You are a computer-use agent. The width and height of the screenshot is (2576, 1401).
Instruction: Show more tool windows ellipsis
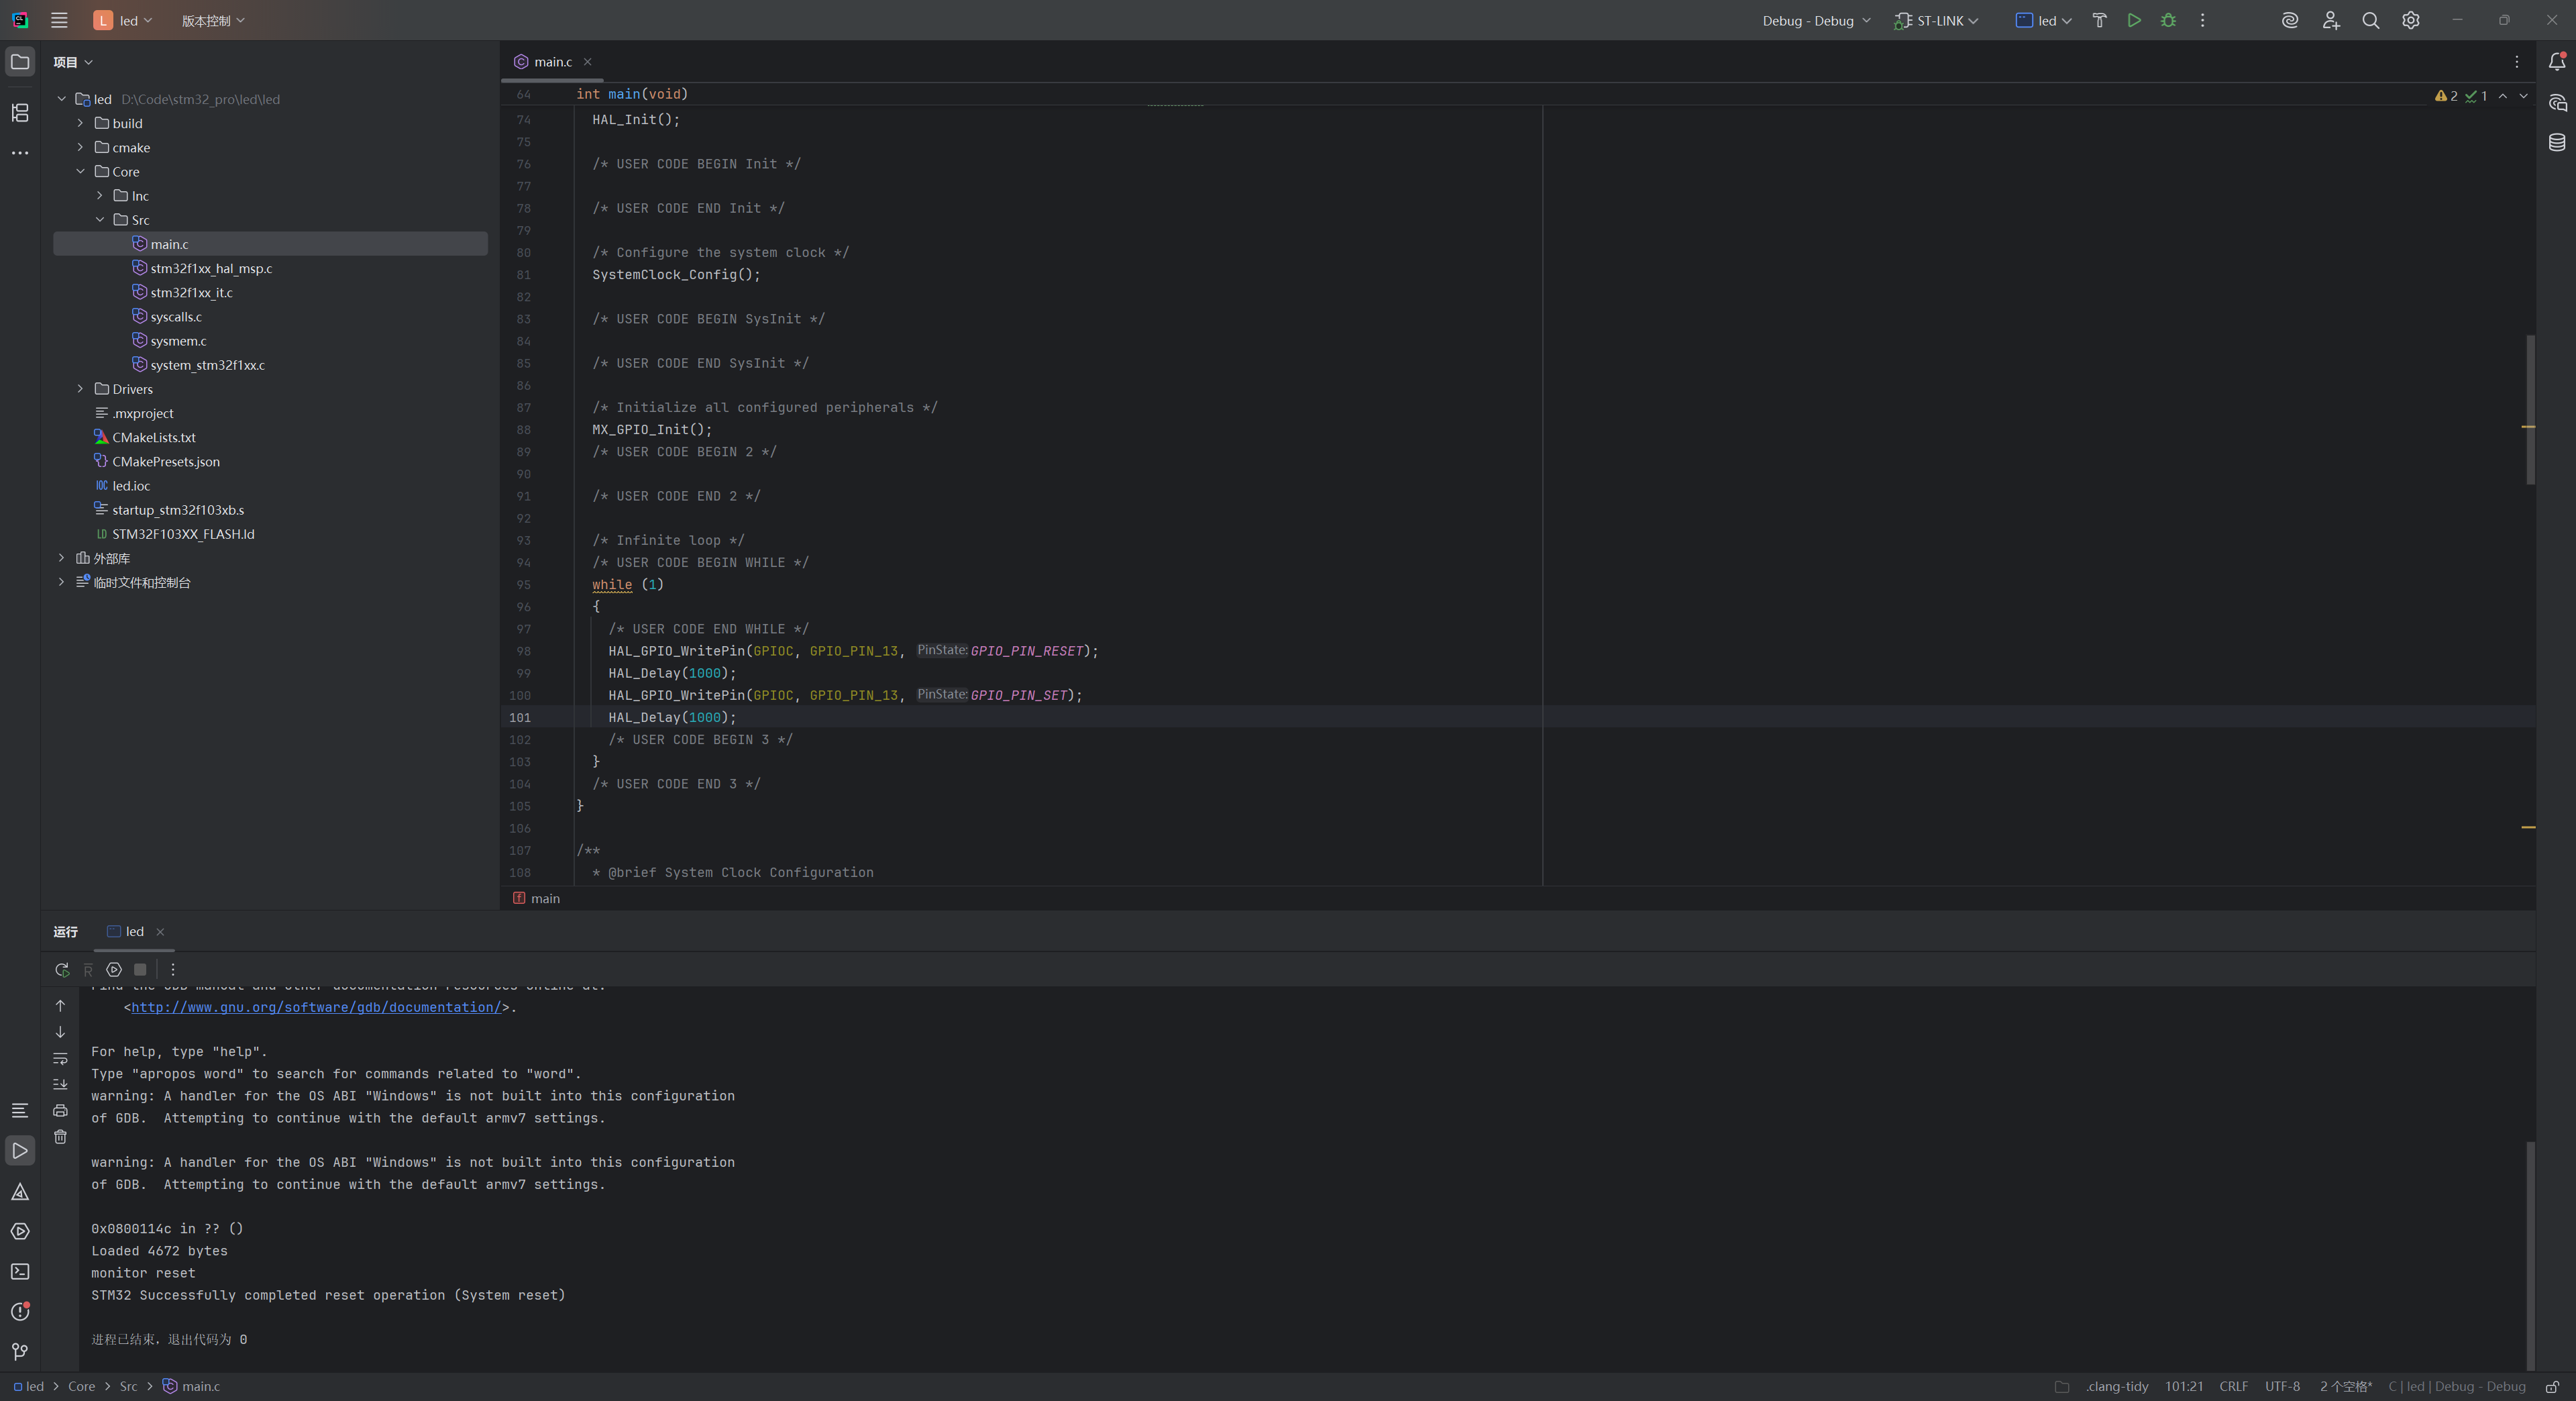point(20,153)
